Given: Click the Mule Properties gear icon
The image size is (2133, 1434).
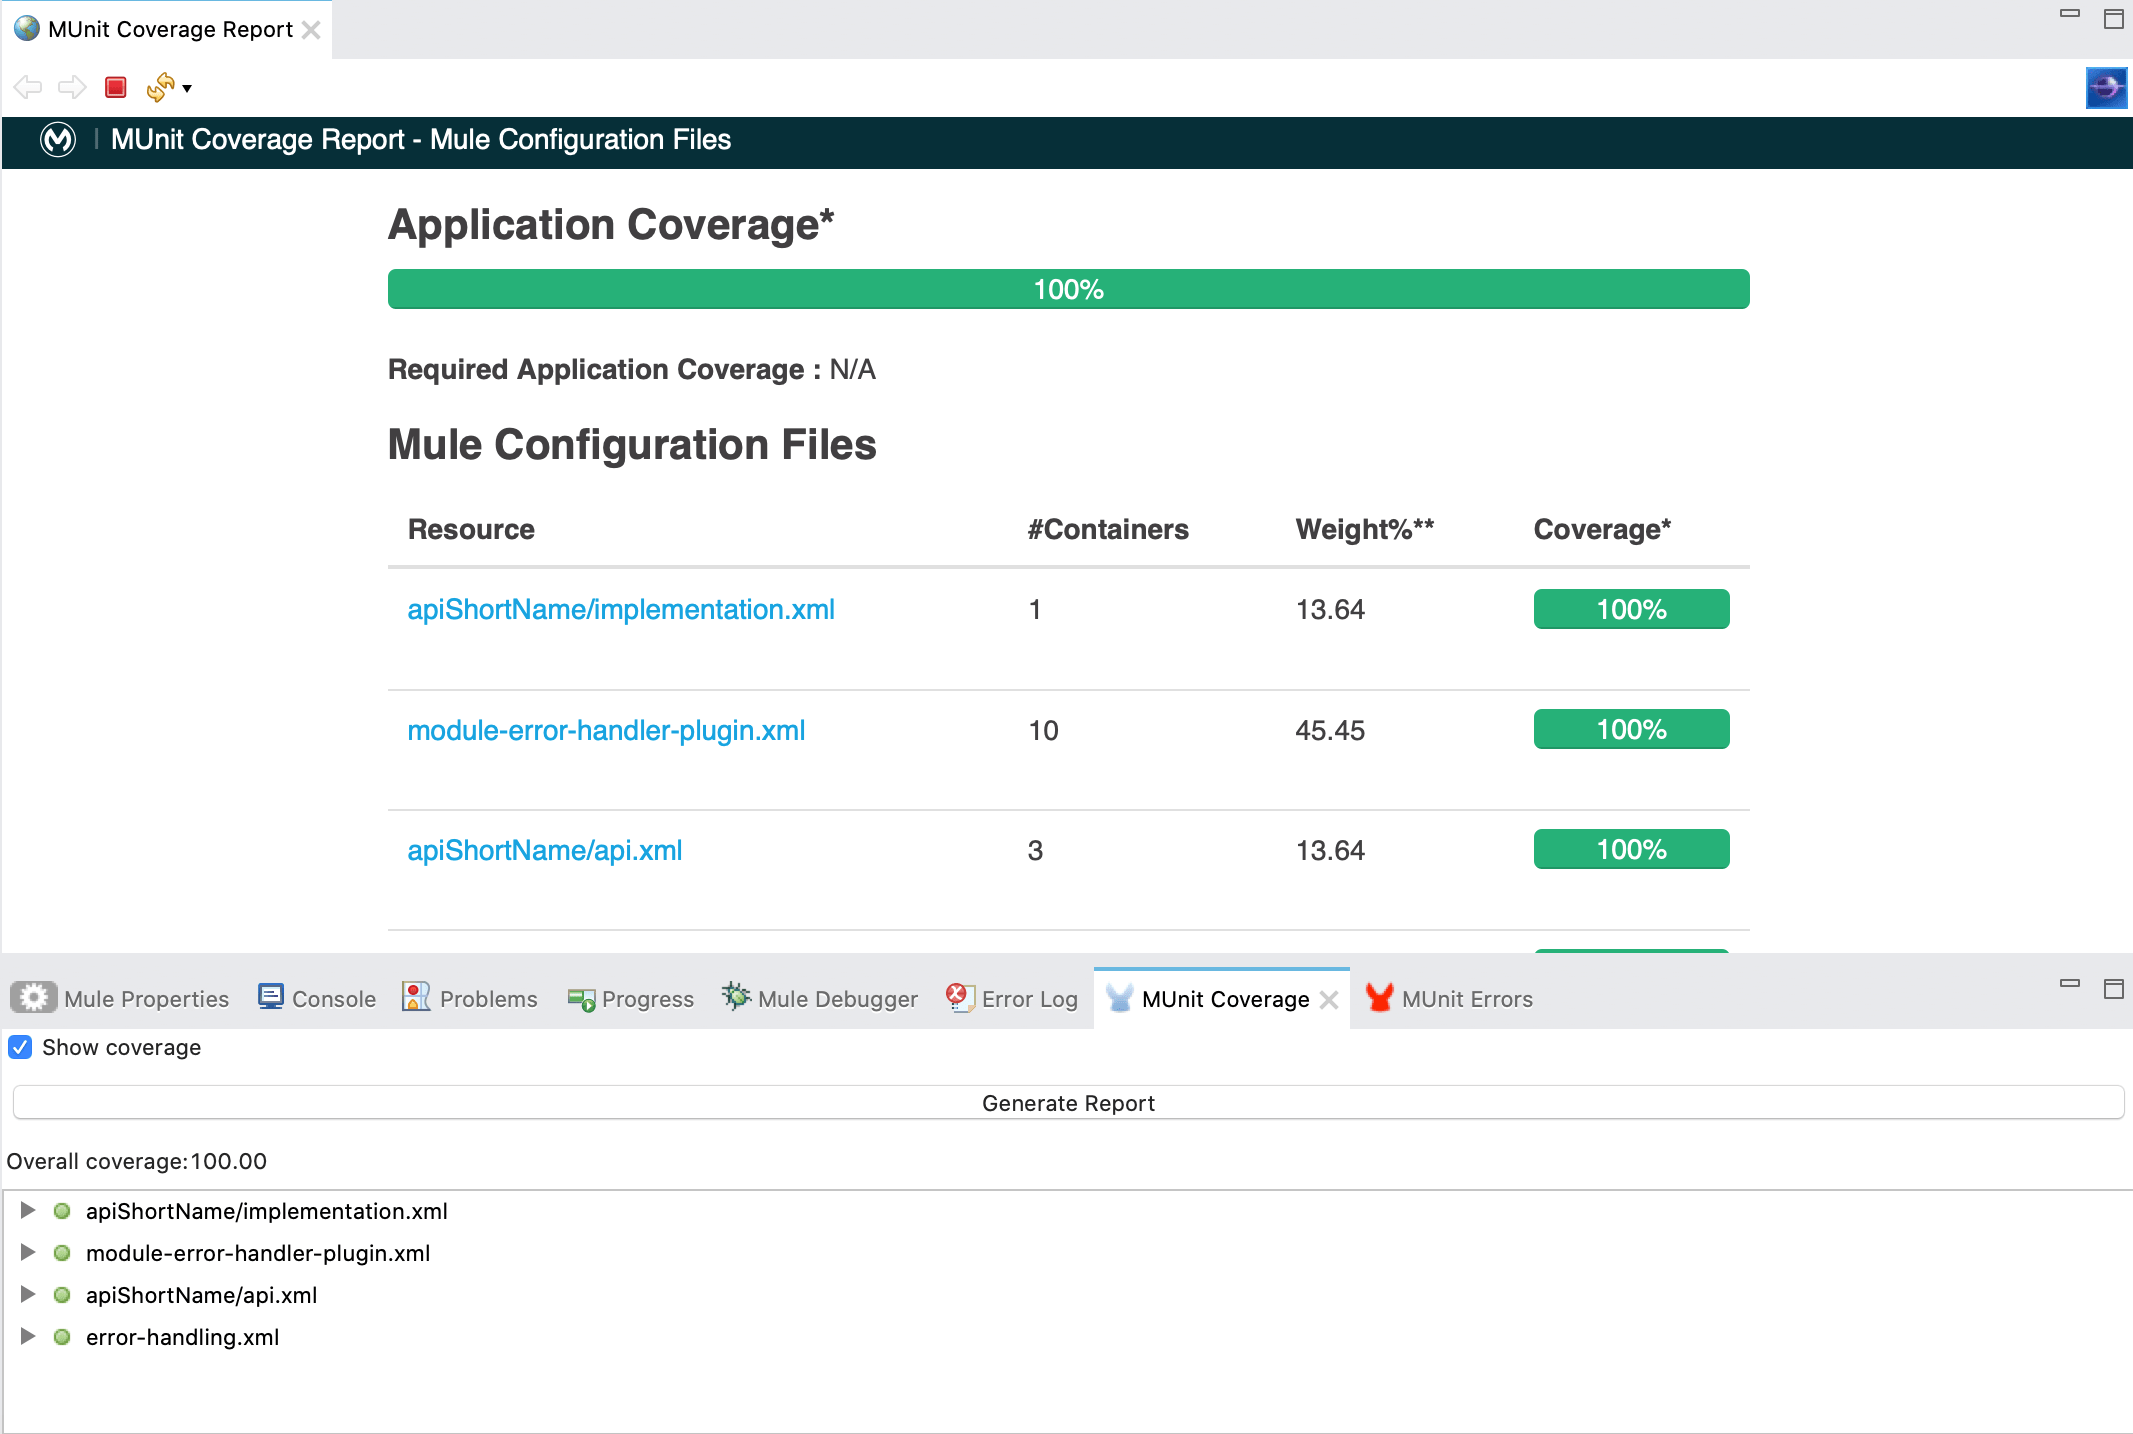Looking at the screenshot, I should [x=33, y=998].
